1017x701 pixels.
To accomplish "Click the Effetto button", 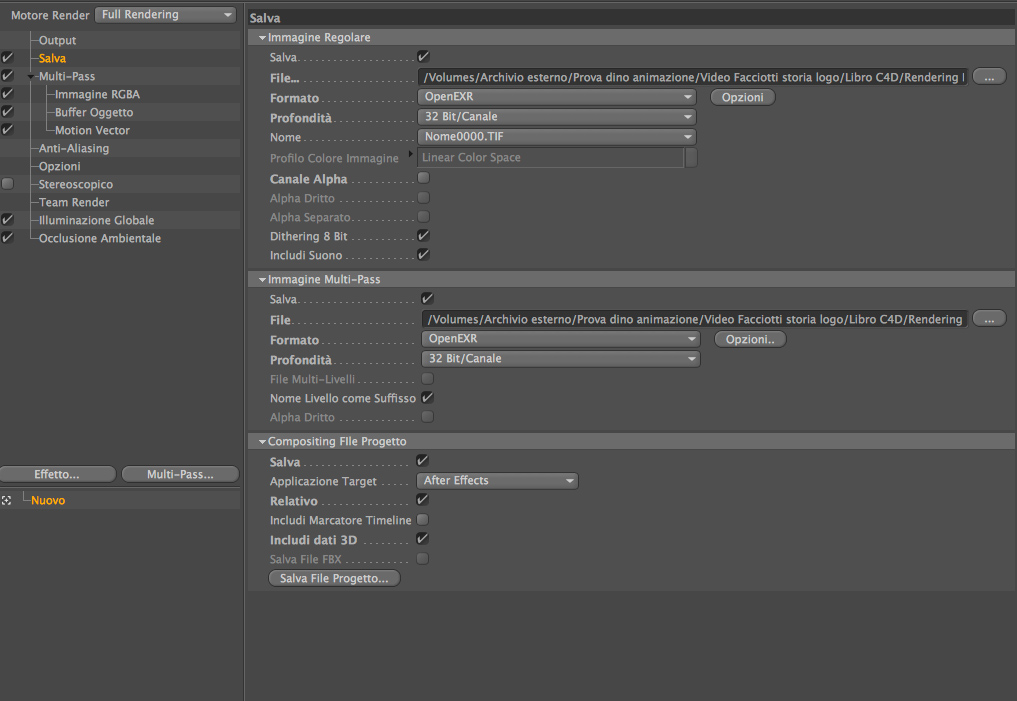I will coord(58,474).
